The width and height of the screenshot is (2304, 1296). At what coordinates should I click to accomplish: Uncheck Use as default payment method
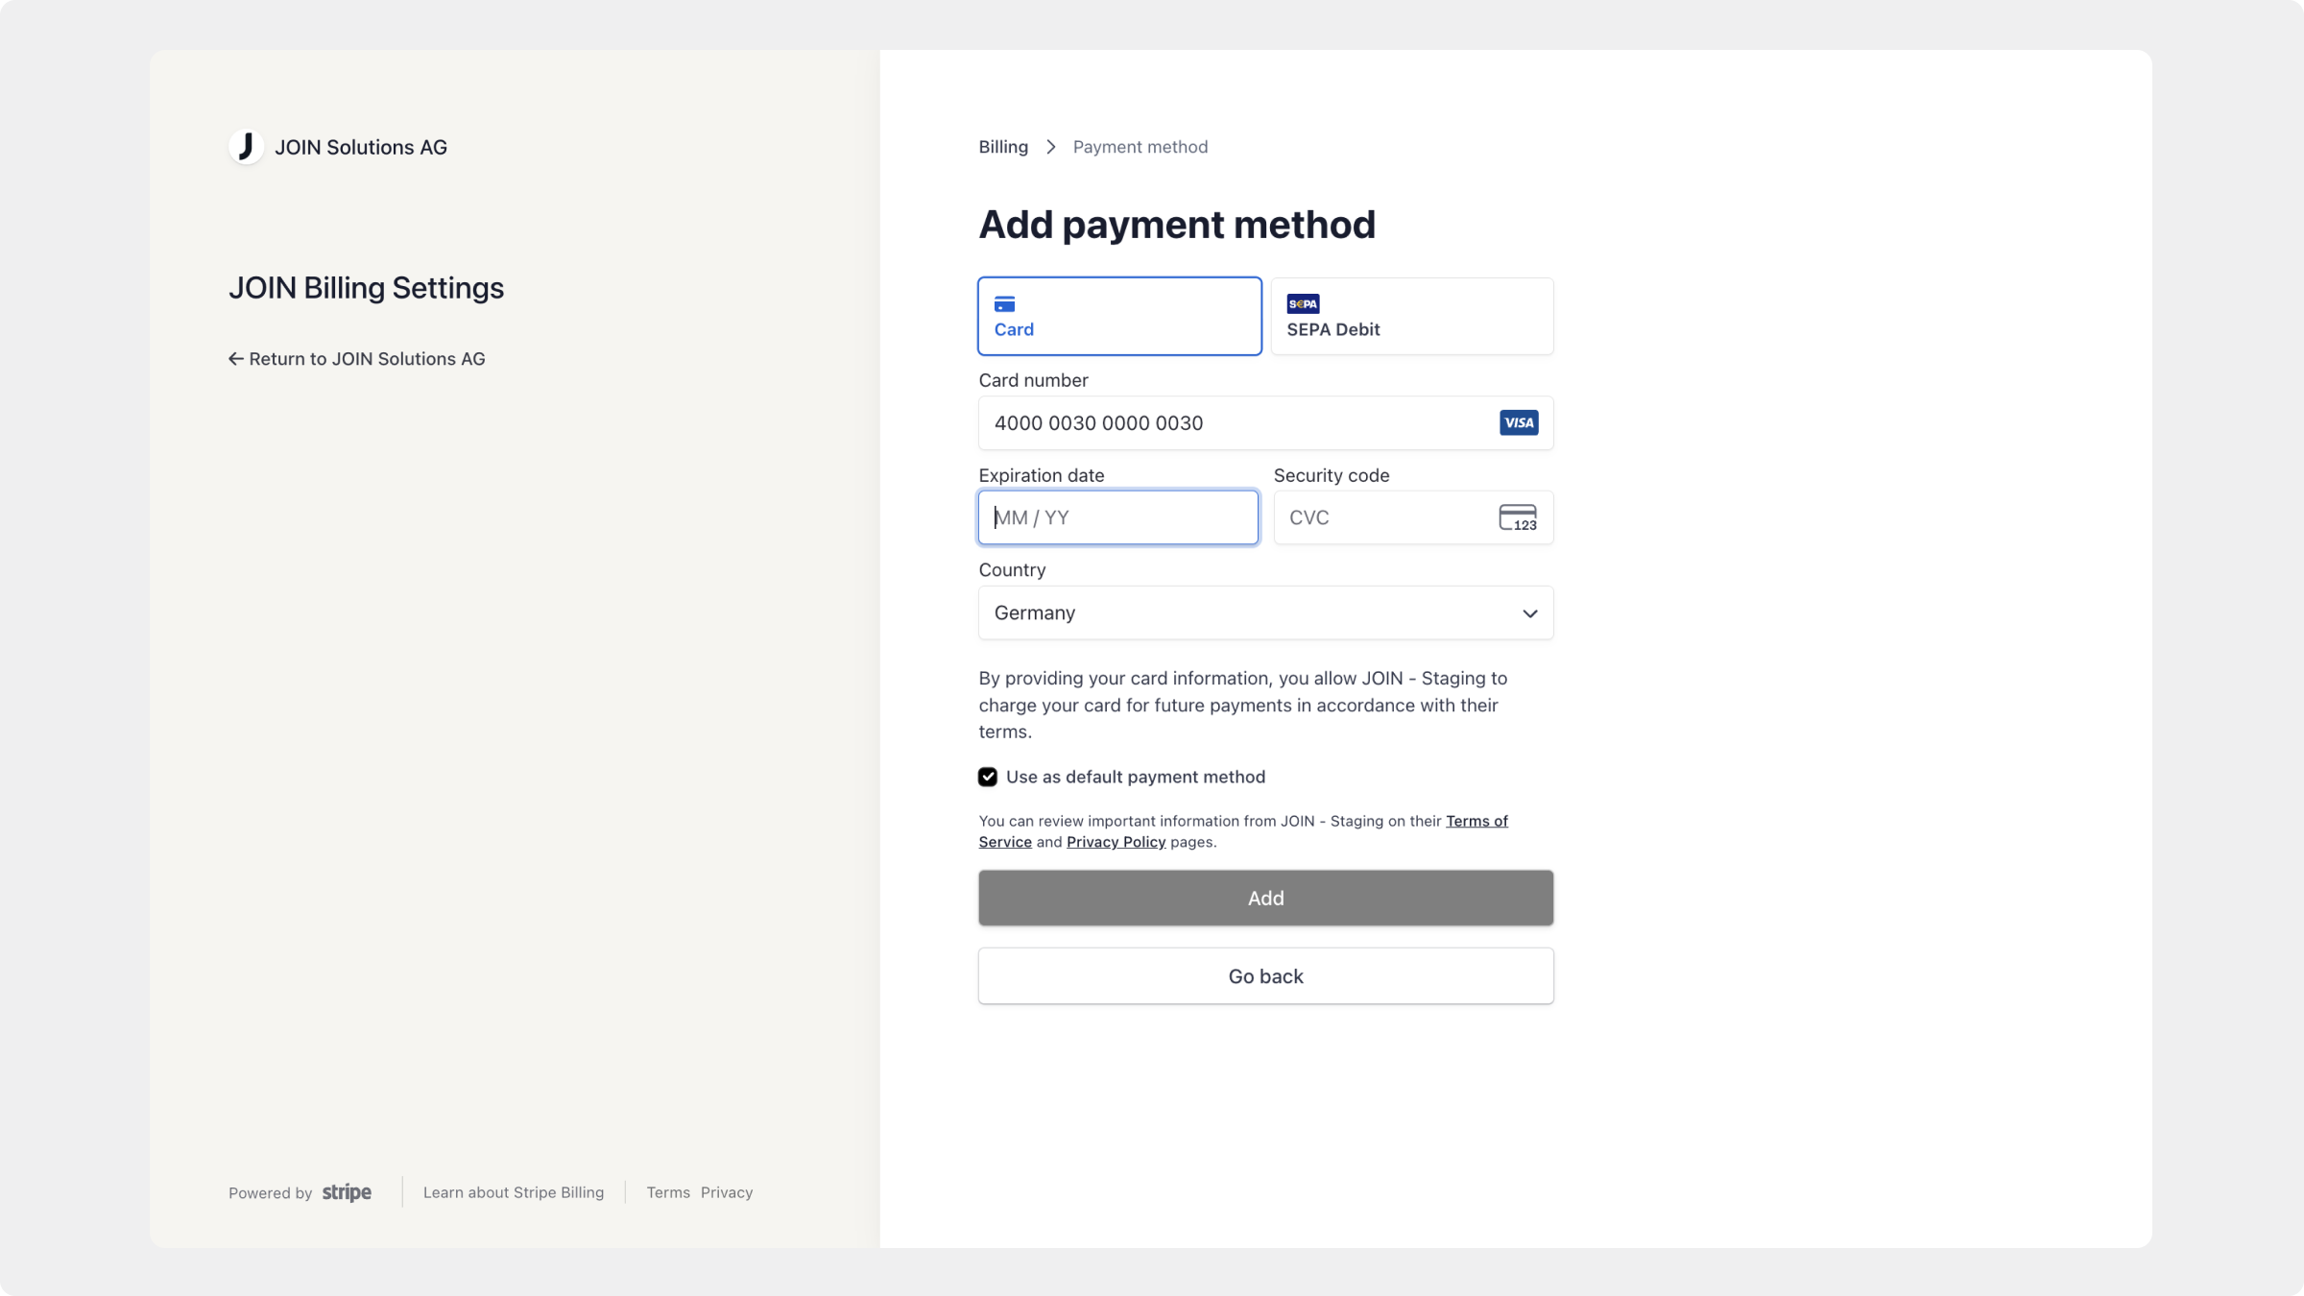(x=987, y=777)
